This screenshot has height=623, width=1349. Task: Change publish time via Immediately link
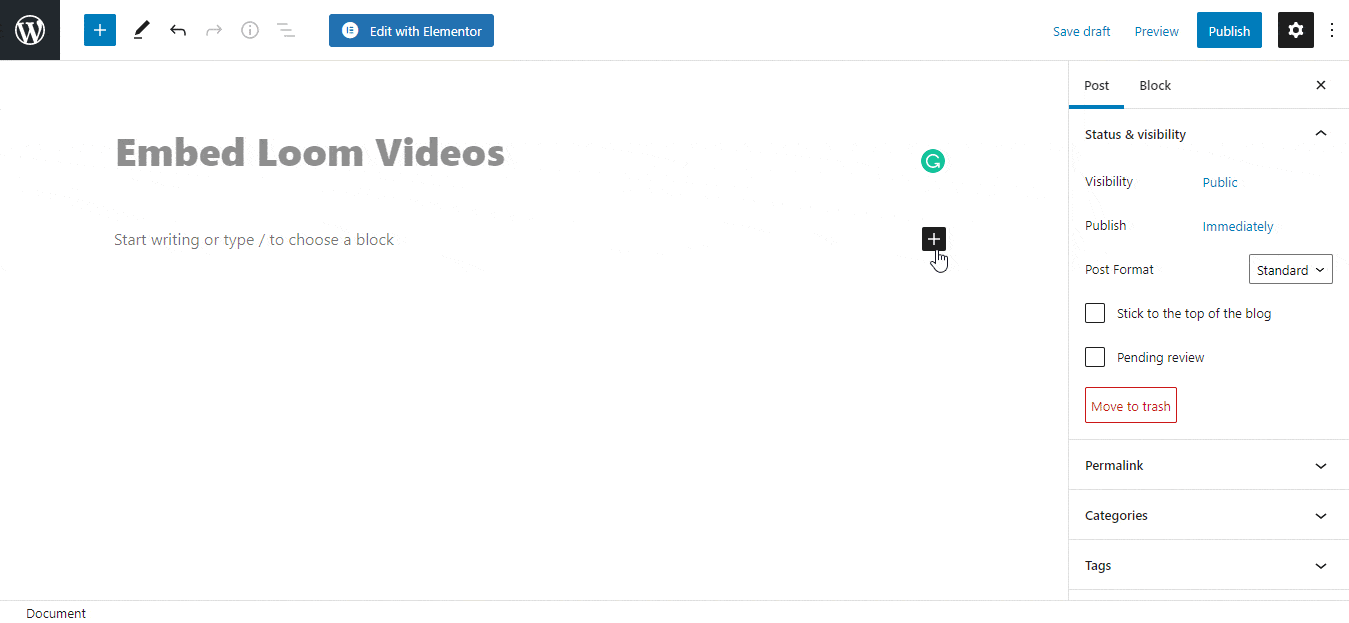pos(1238,227)
